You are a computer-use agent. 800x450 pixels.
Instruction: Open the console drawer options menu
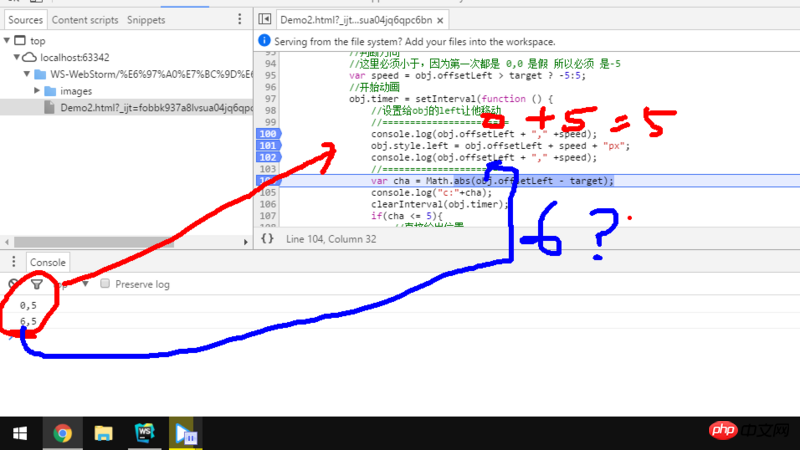pyautogui.click(x=14, y=262)
